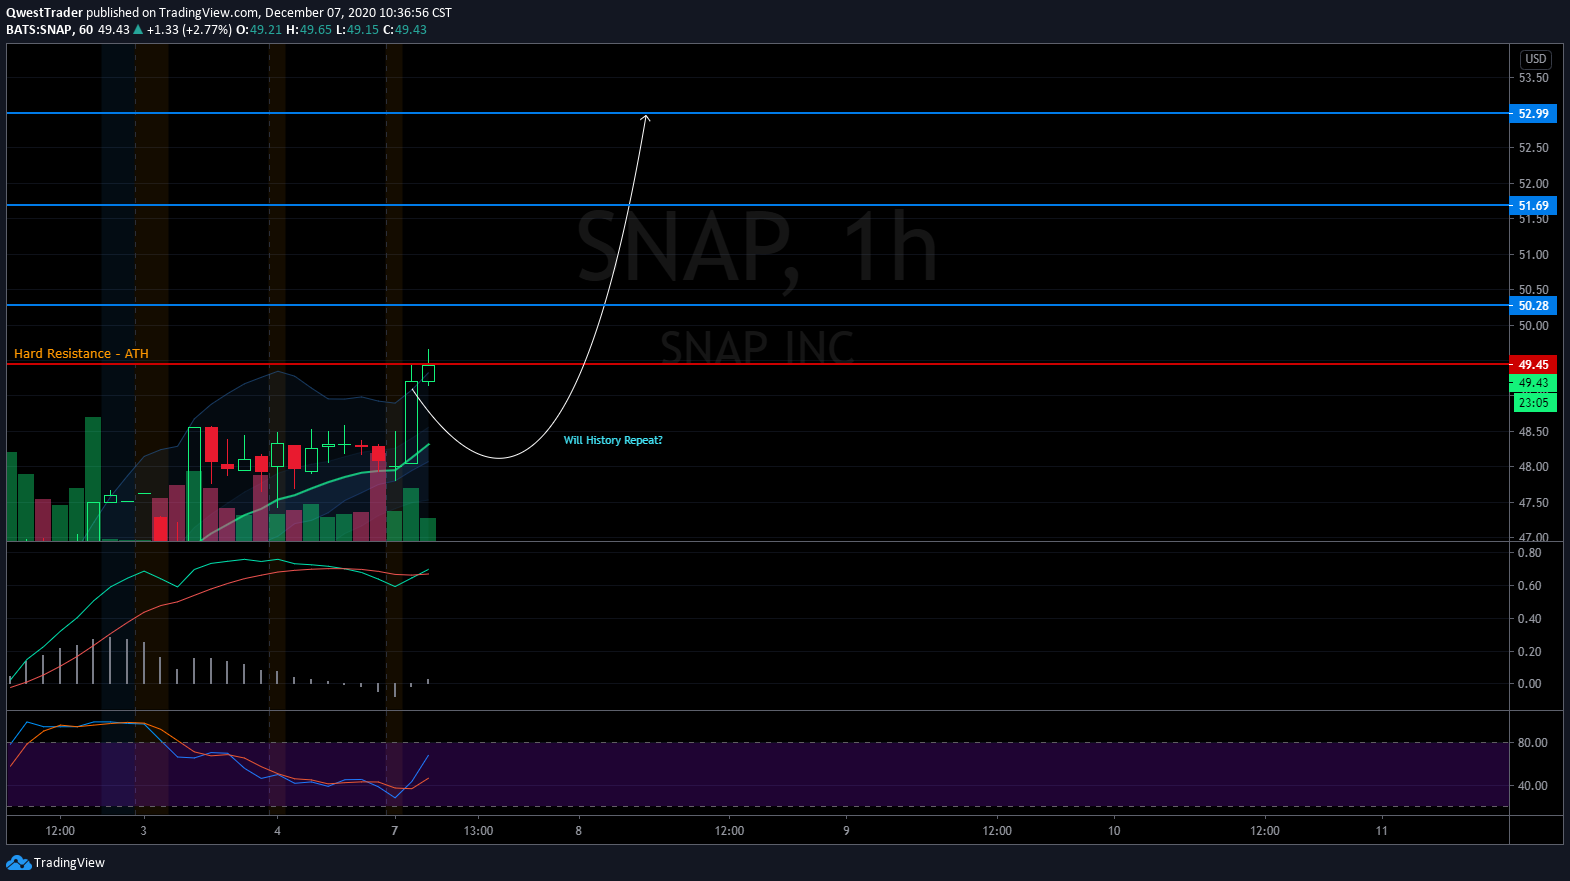Click the date 8 time axis label
Viewport: 1570px width, 881px height.
[x=578, y=831]
